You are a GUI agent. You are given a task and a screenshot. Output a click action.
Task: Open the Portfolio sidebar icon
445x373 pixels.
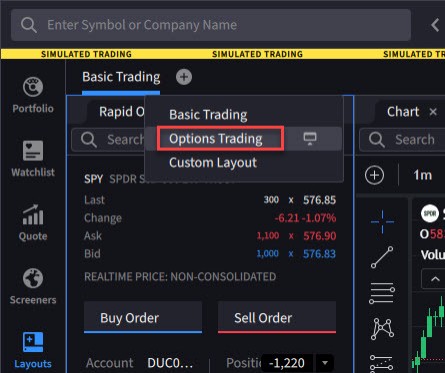click(33, 87)
